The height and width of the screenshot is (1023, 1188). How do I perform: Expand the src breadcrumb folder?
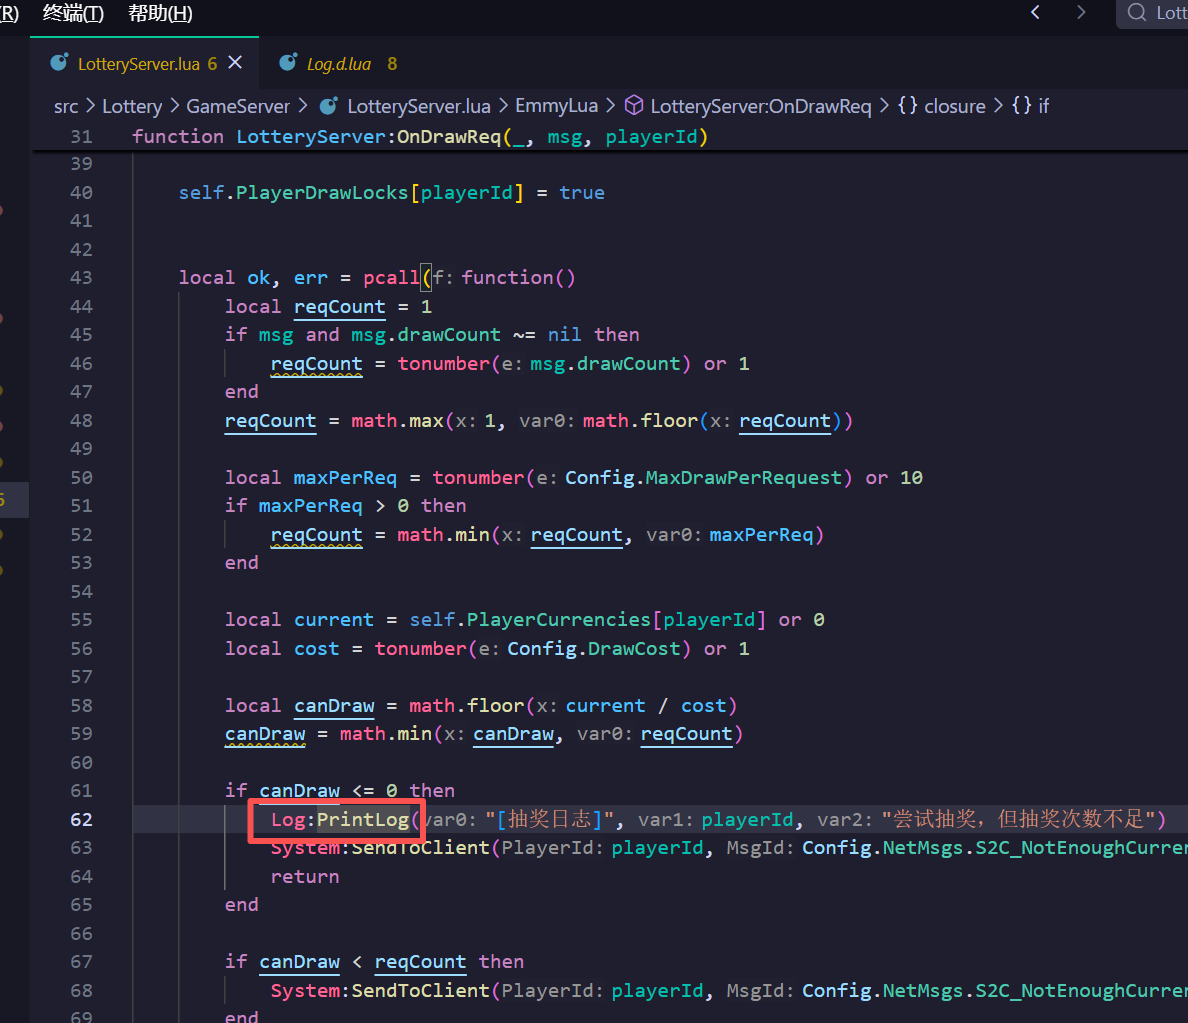[66, 106]
